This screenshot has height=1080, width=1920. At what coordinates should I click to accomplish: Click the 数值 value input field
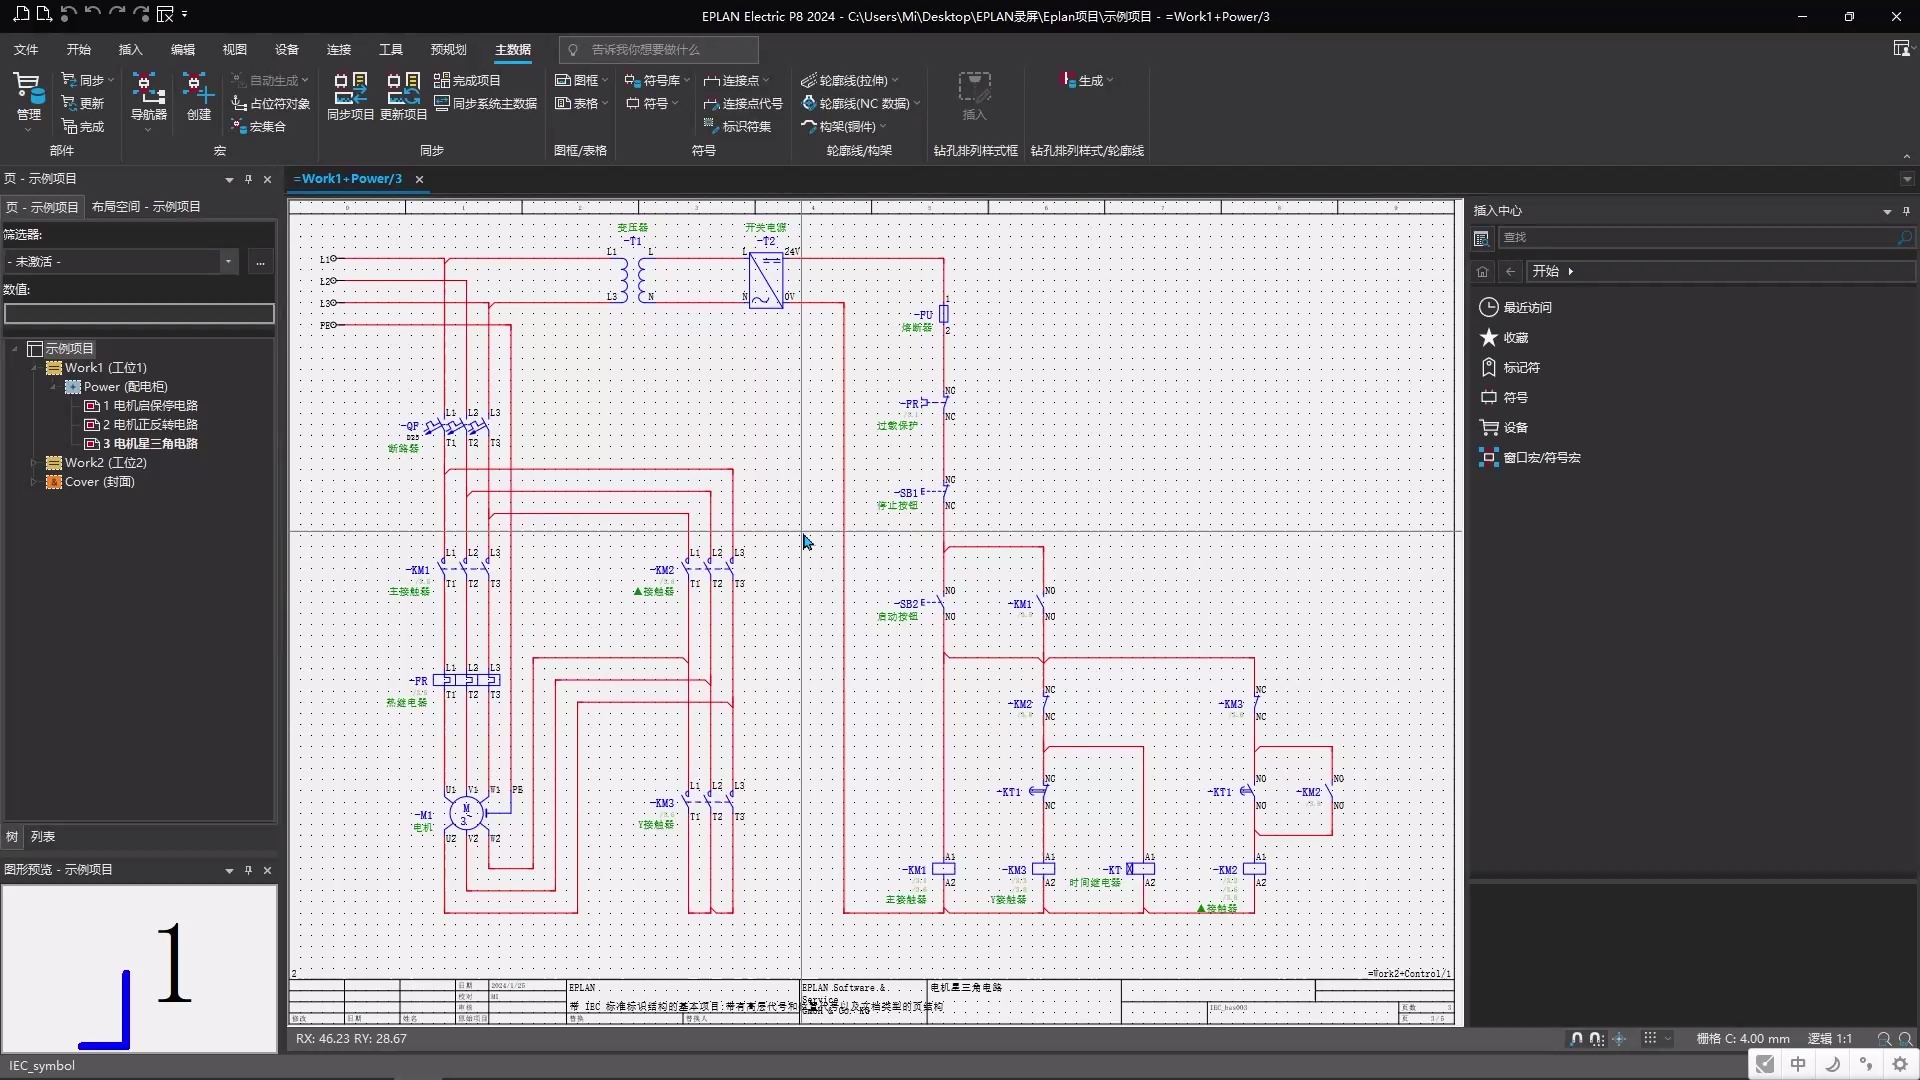click(x=139, y=314)
